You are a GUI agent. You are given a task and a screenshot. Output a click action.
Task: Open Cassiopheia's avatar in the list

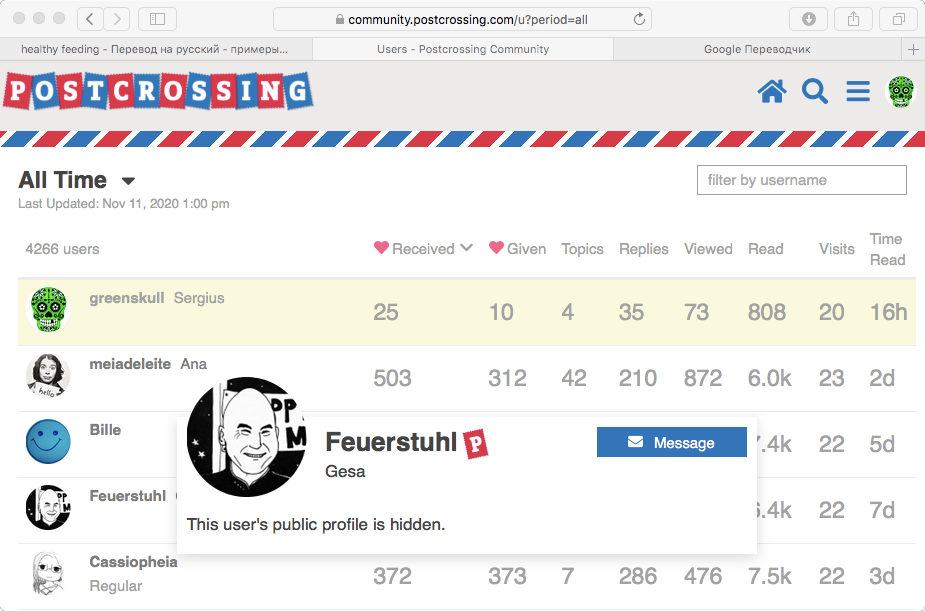(48, 574)
